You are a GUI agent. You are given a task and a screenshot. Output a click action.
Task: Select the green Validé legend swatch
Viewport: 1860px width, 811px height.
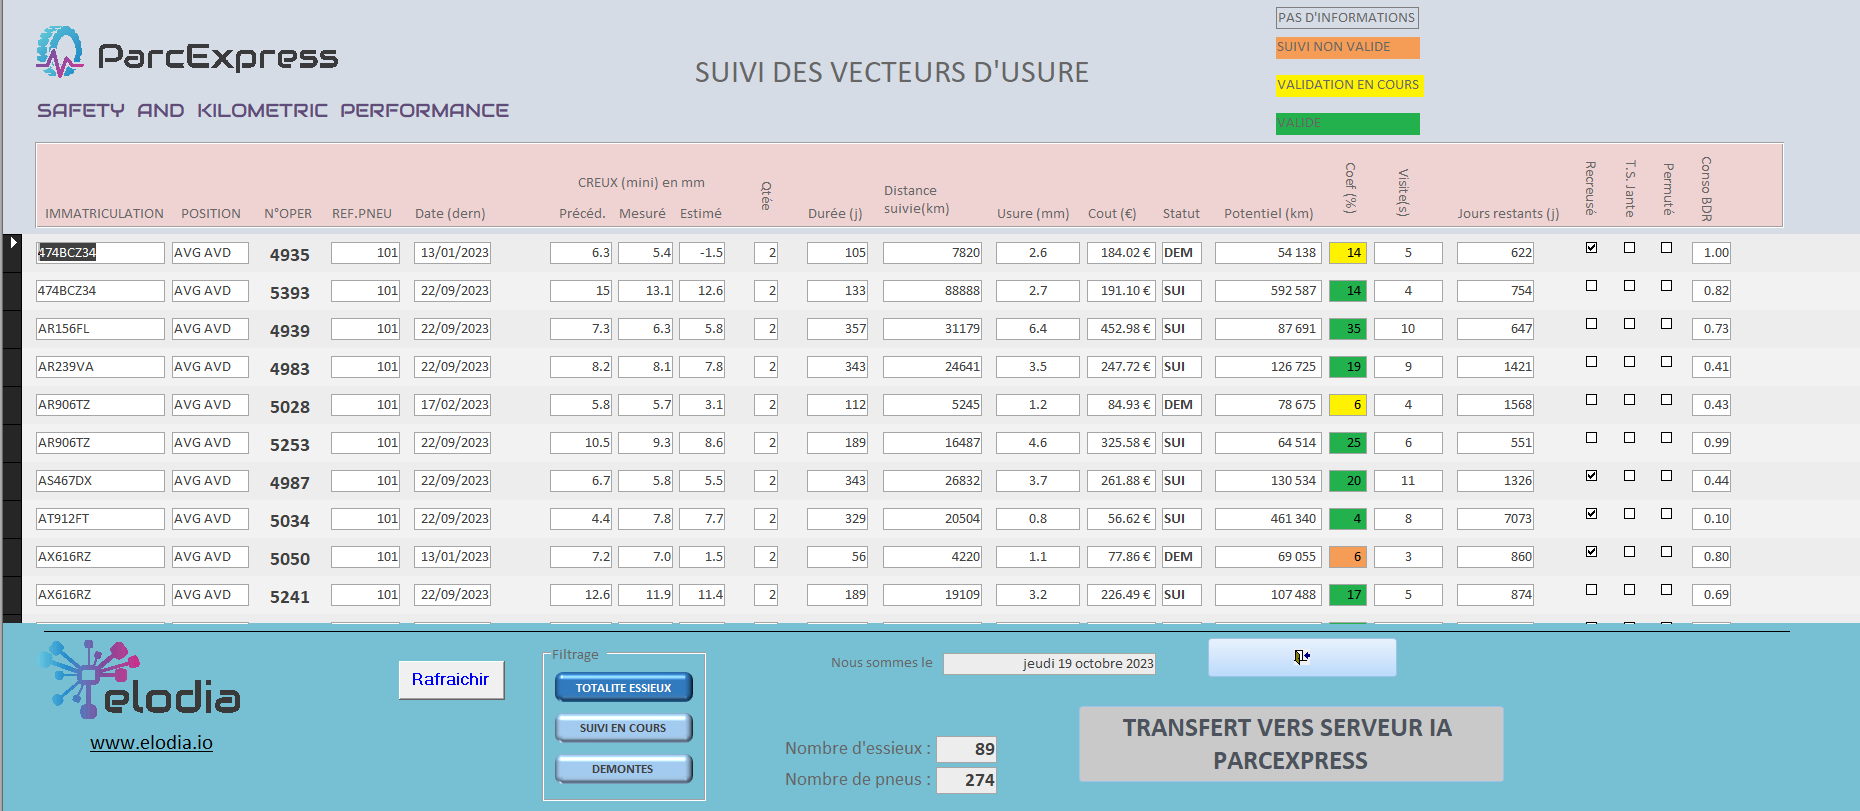[1347, 123]
